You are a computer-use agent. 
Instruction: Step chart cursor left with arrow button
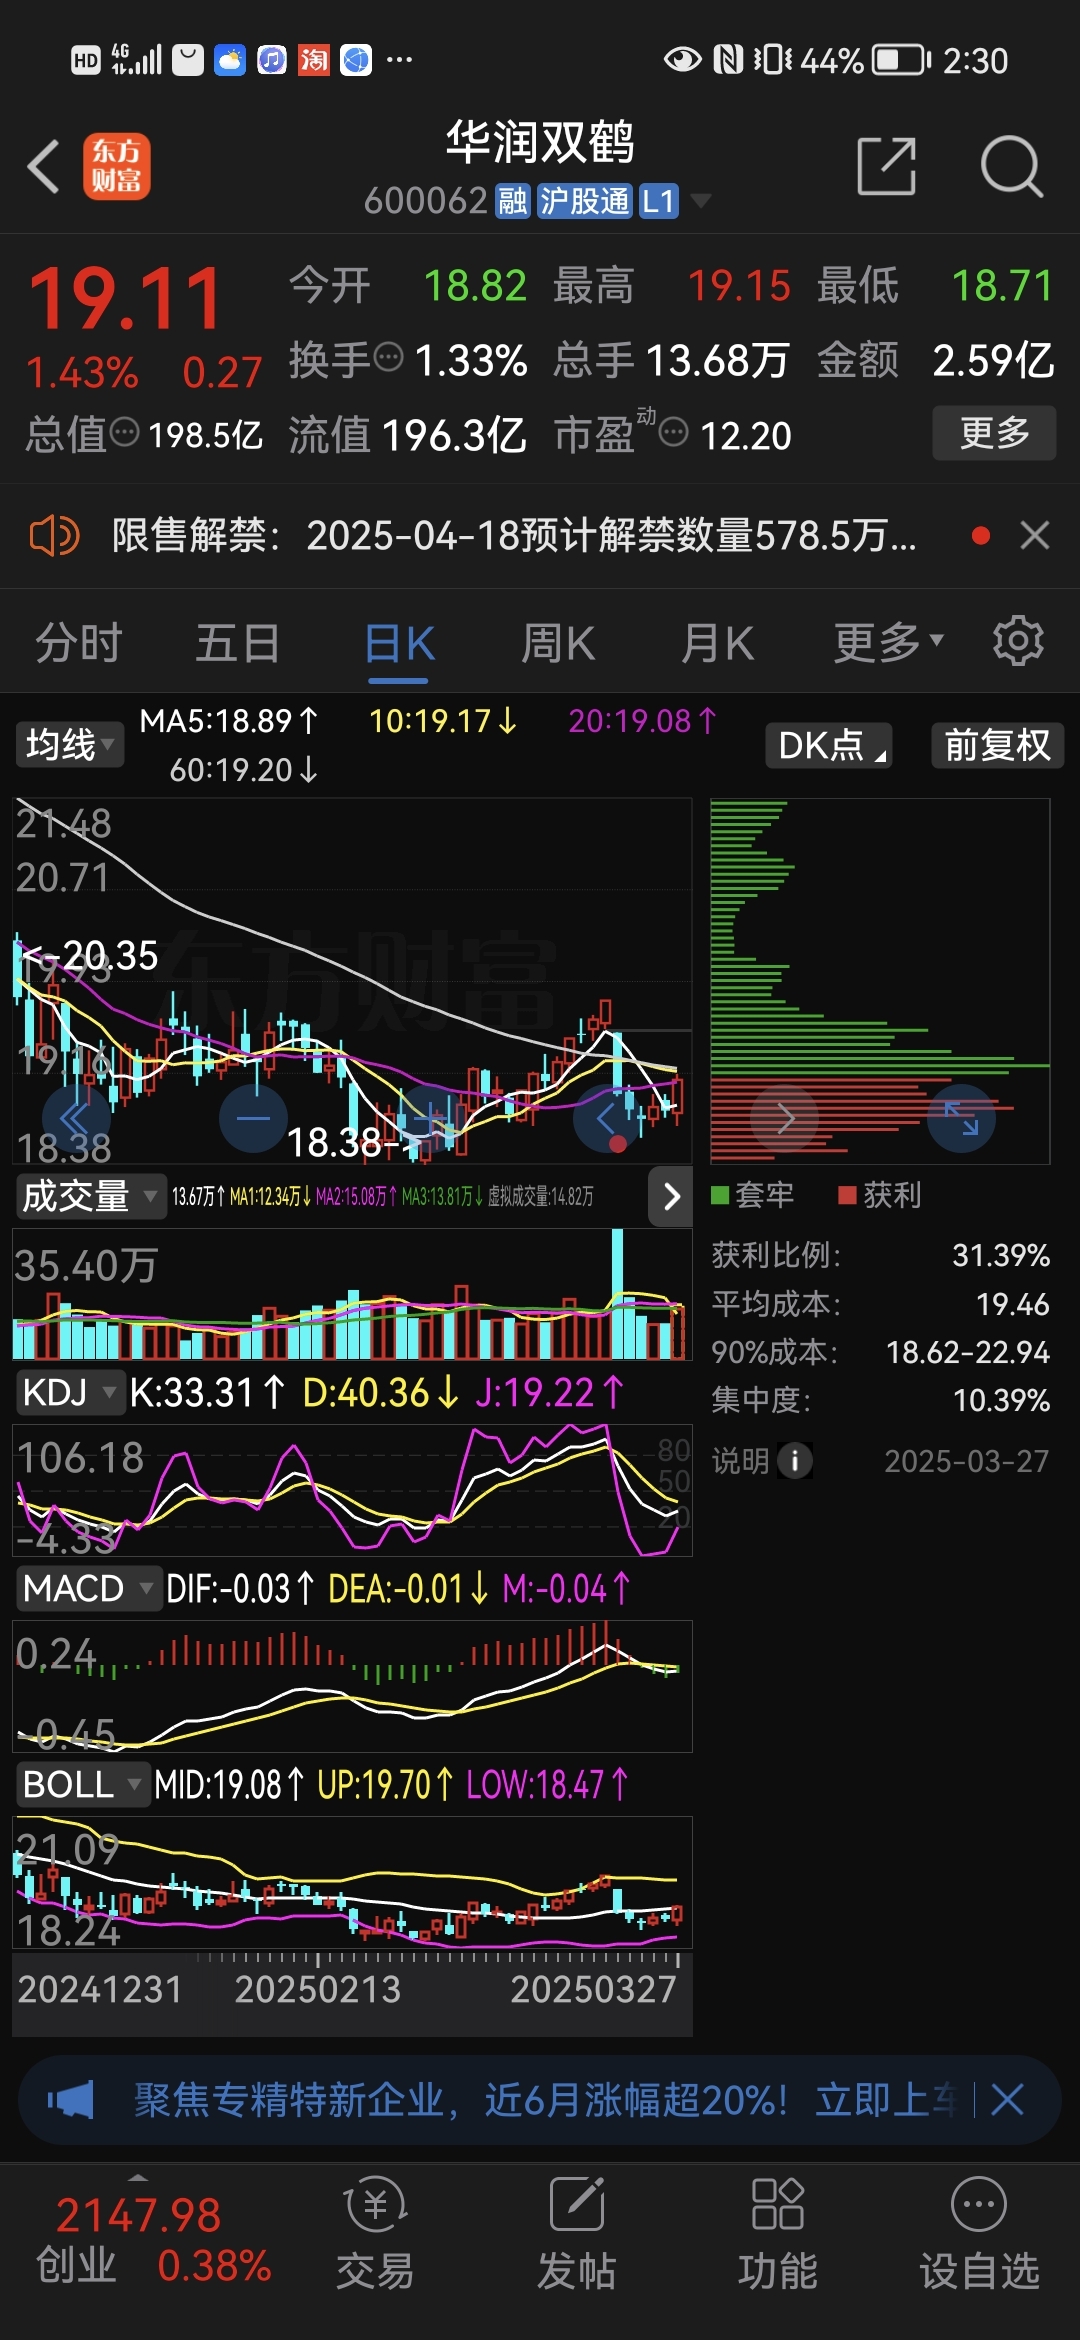coord(607,1119)
